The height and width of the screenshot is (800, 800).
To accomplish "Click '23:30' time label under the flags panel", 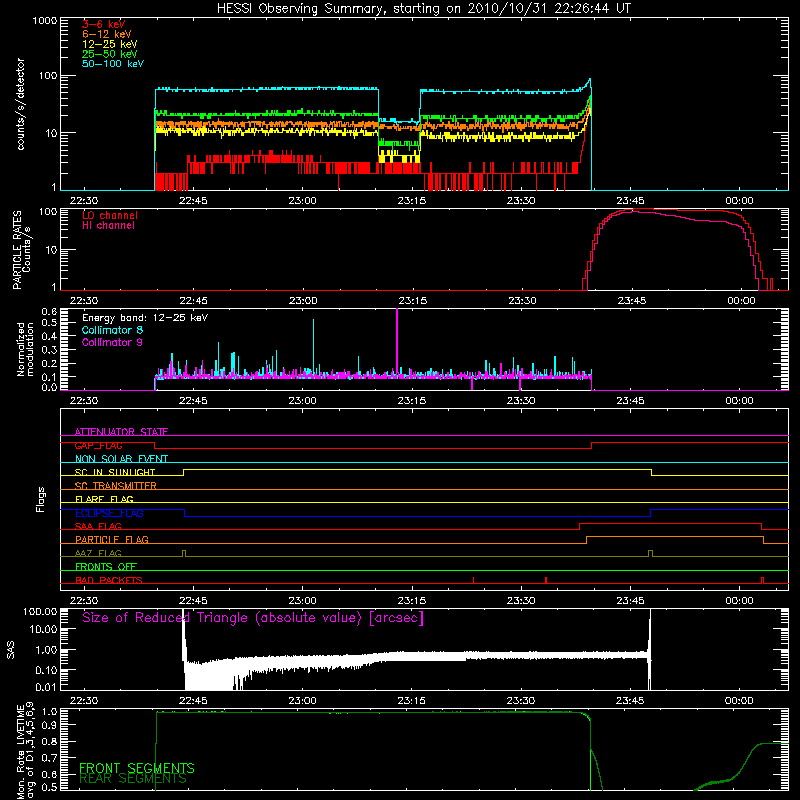I will click(x=521, y=601).
